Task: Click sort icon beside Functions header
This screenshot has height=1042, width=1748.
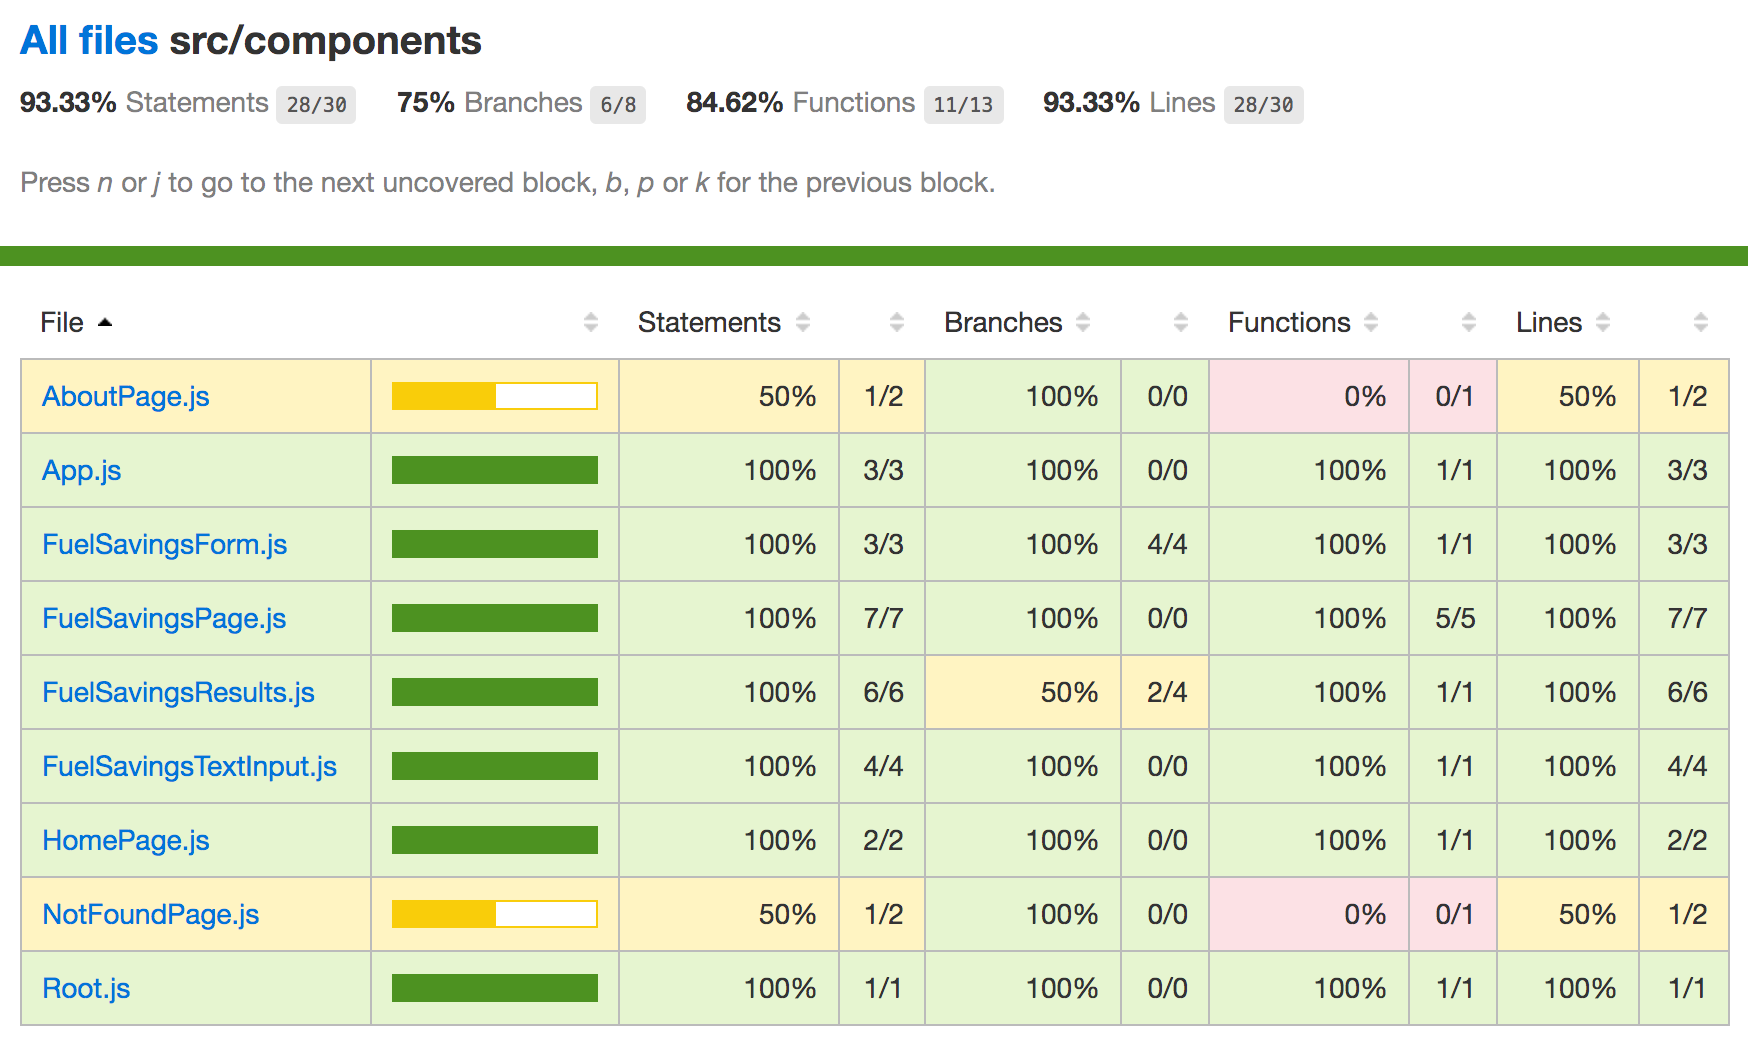Action: point(1371,322)
